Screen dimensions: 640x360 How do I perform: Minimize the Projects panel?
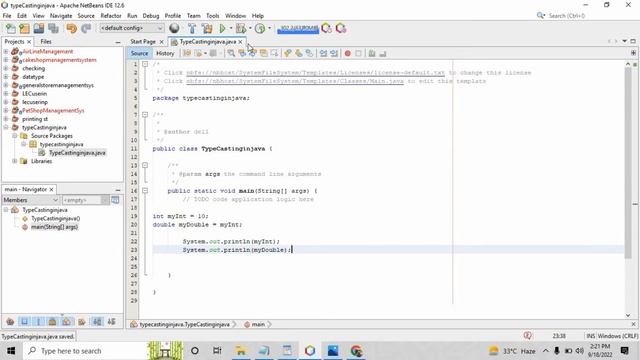[118, 42]
